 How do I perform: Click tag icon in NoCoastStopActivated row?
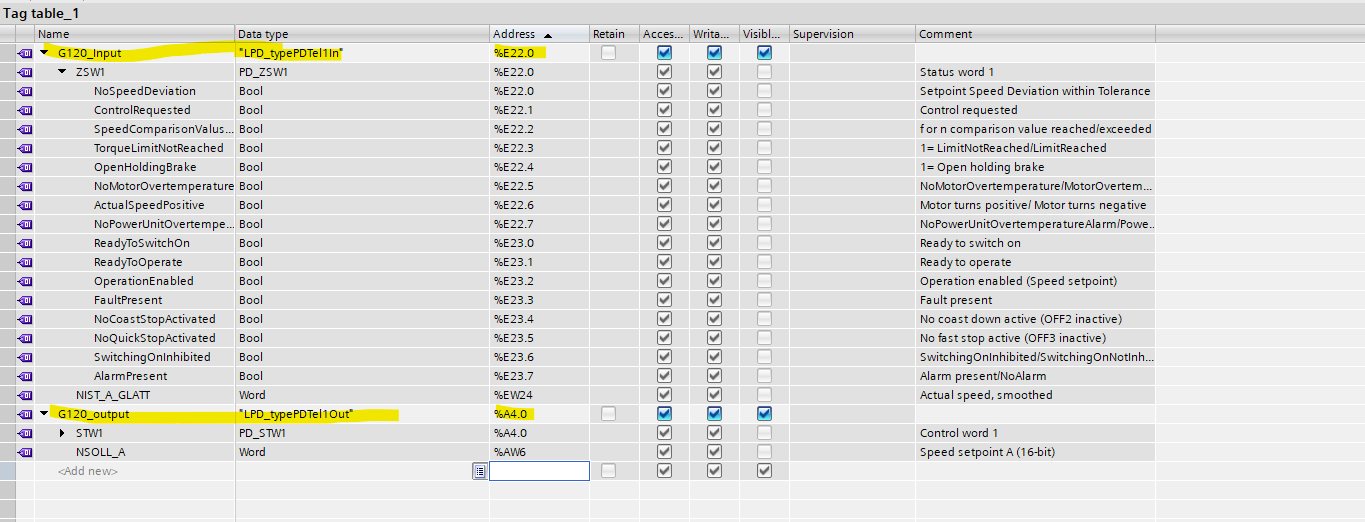point(25,319)
